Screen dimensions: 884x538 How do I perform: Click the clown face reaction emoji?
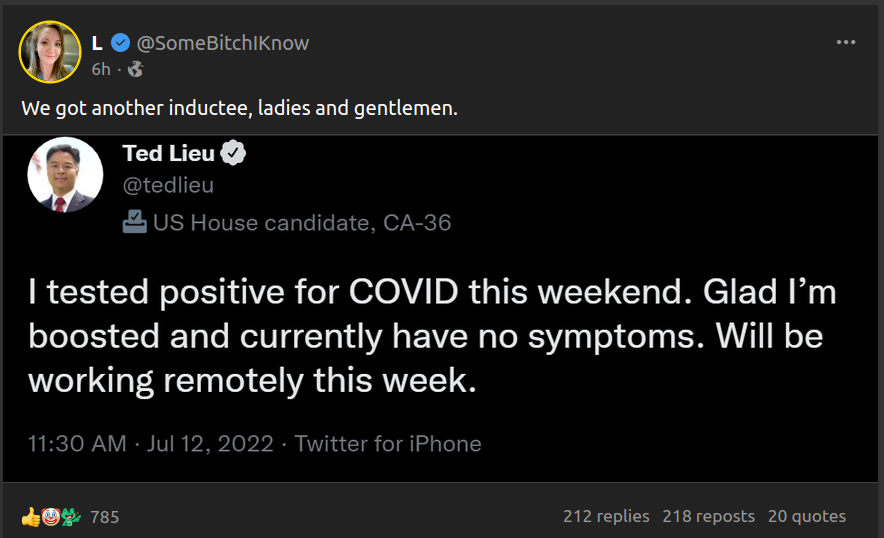(49, 517)
